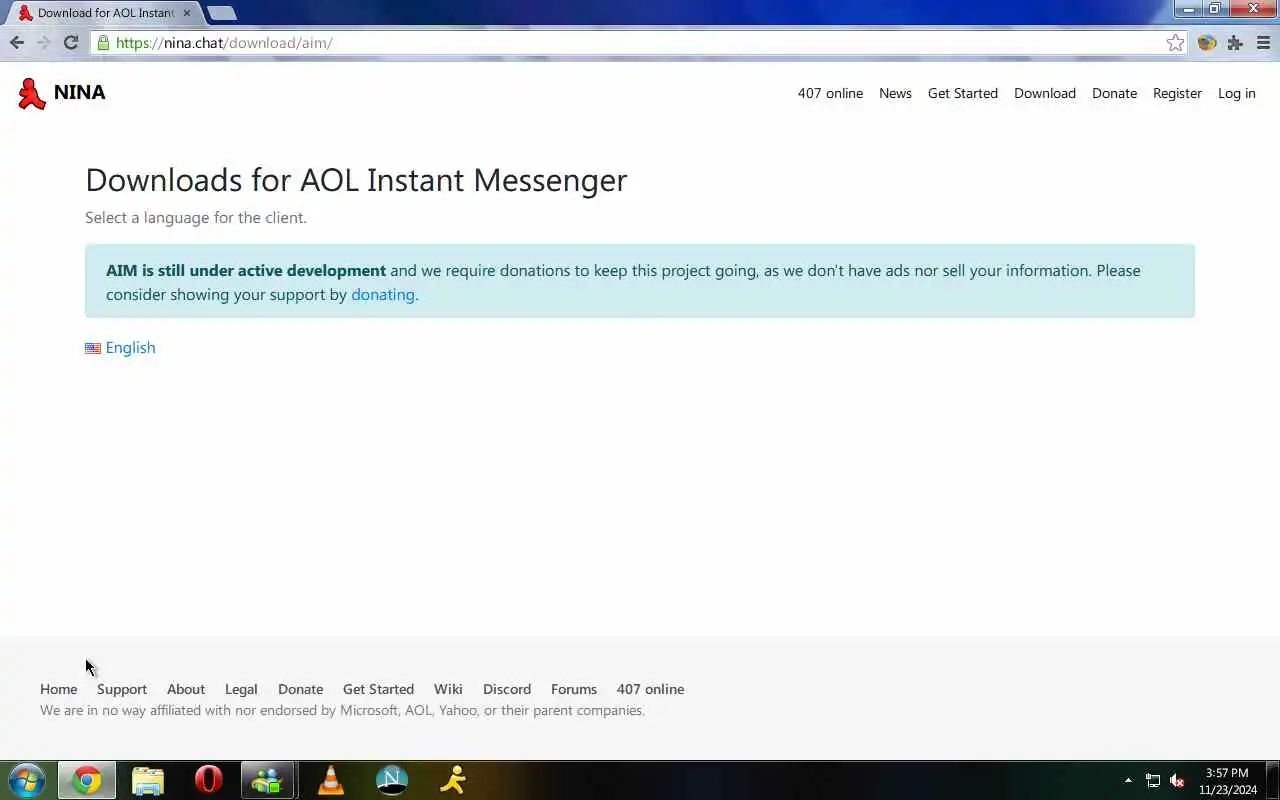The width and height of the screenshot is (1280, 800).
Task: Click Home in the footer
Action: [x=58, y=689]
